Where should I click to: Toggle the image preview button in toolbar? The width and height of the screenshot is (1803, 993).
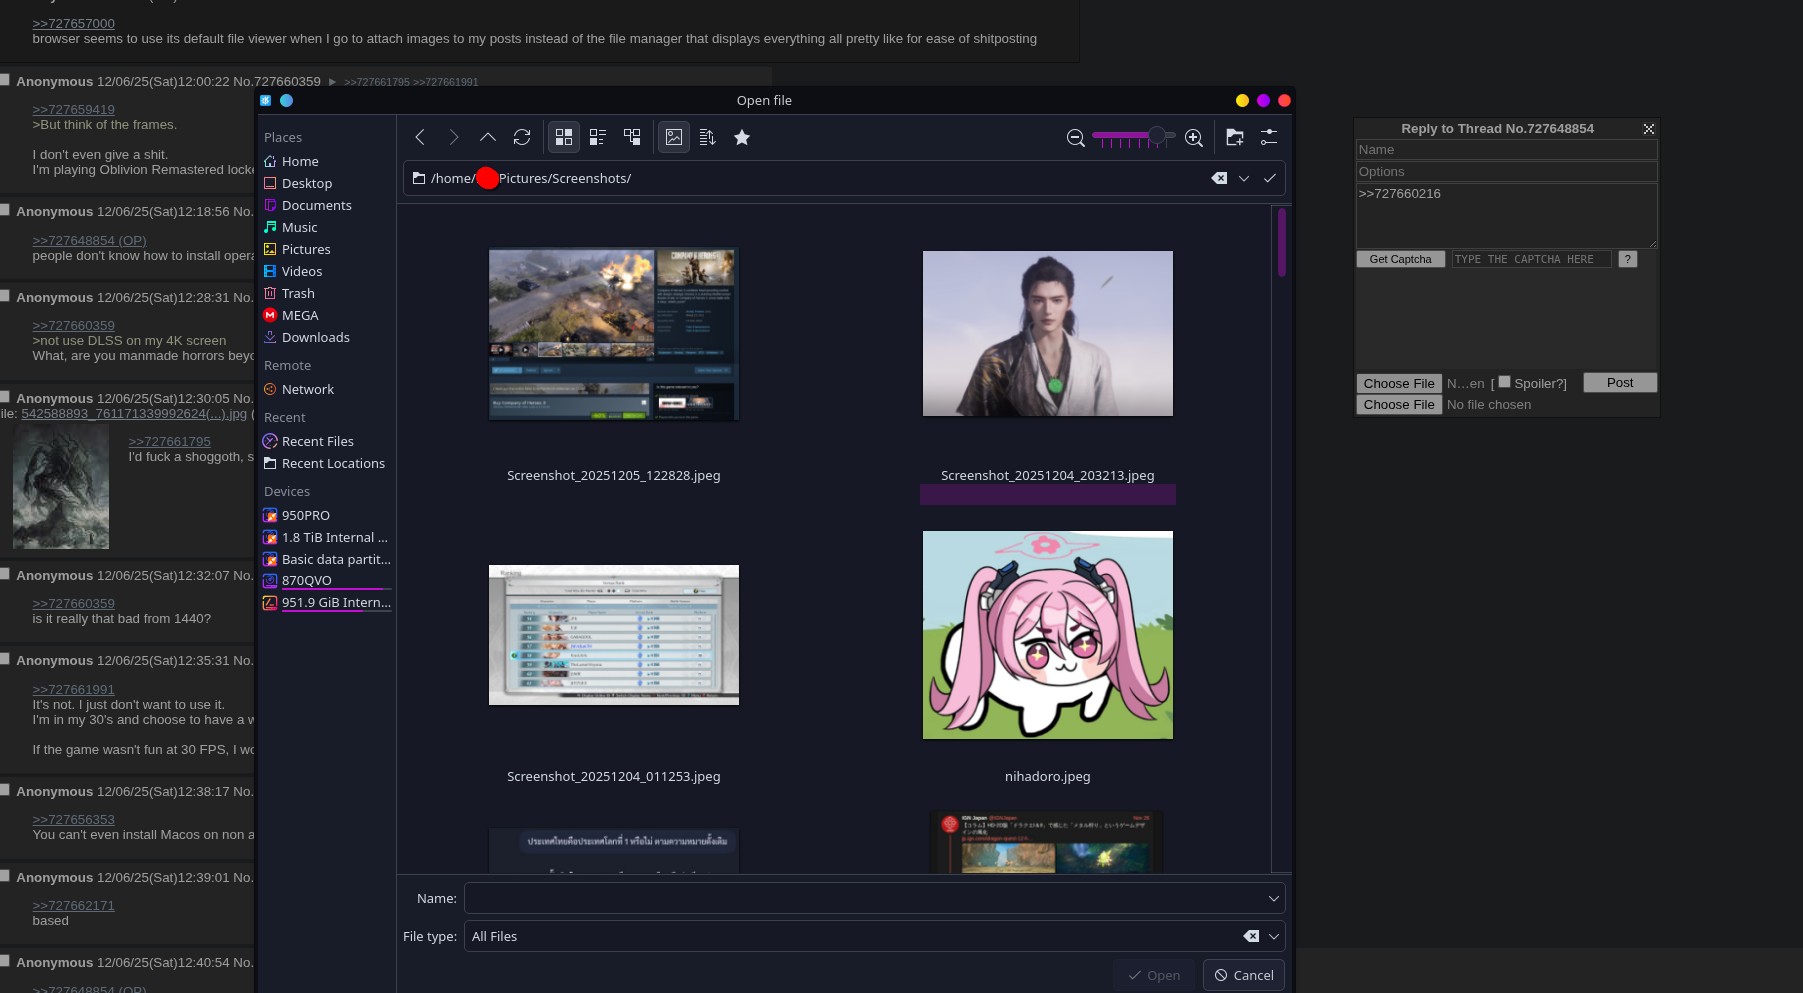674,138
